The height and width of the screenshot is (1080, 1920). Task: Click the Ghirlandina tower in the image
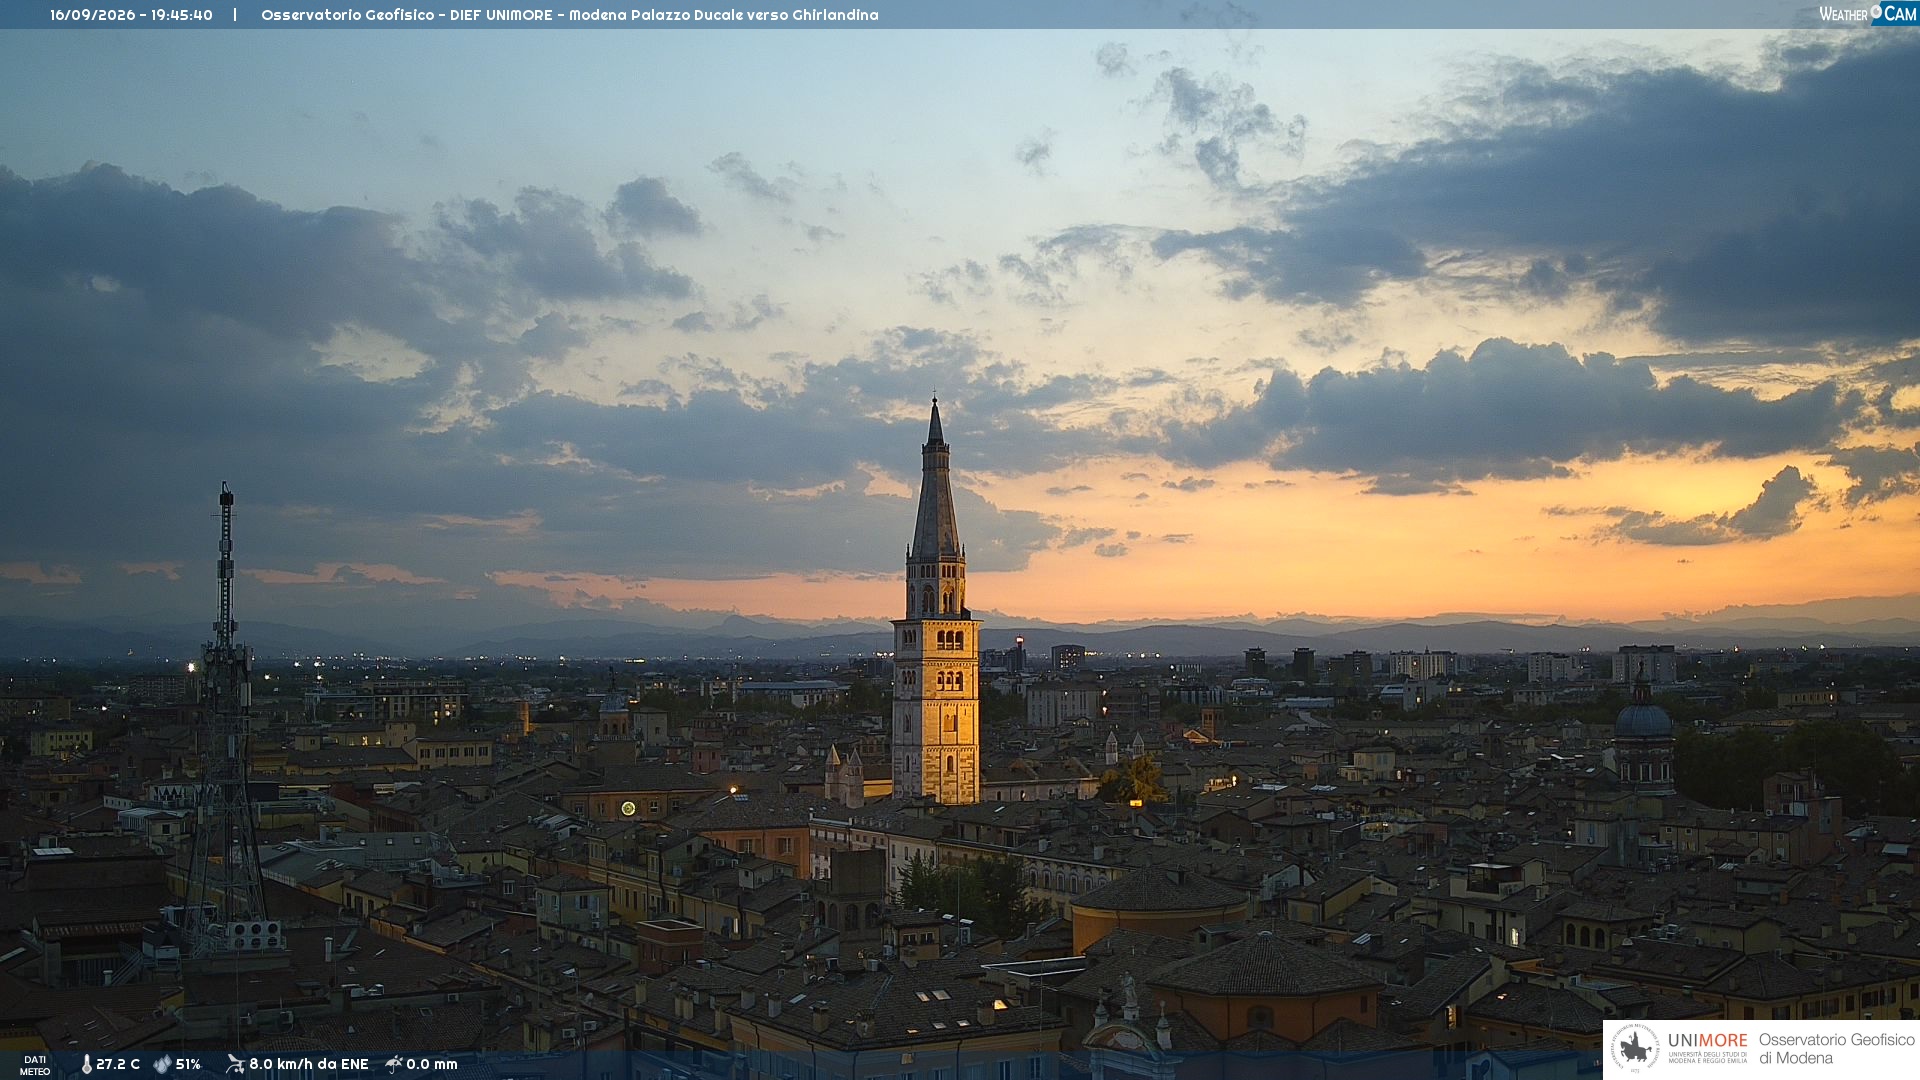tap(936, 610)
